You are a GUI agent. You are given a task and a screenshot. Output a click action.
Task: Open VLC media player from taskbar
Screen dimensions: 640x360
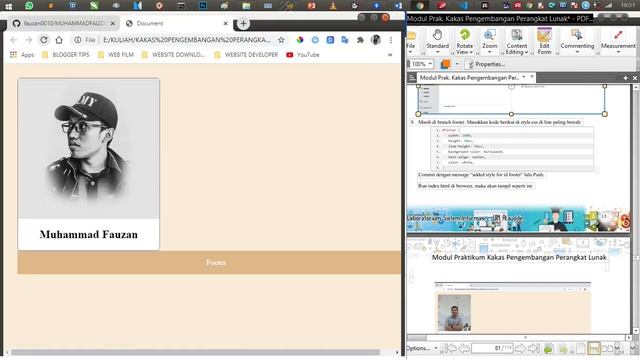[x=333, y=5]
